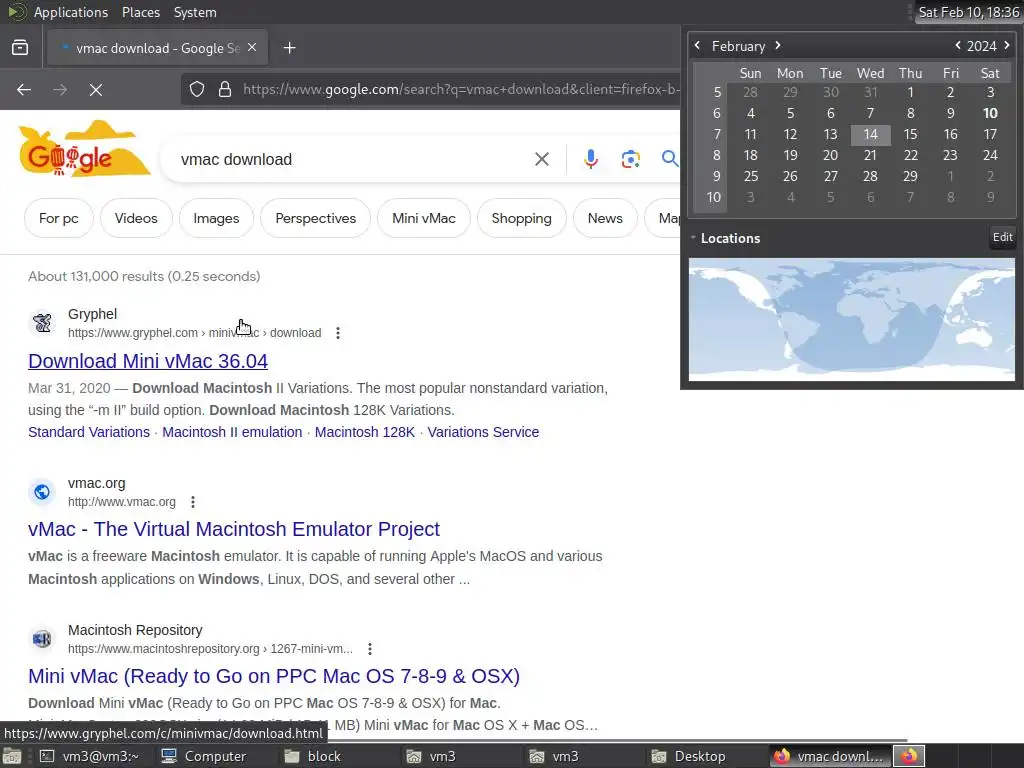The height and width of the screenshot is (768, 1024).
Task: Collapse the Locations section
Action: click(693, 238)
